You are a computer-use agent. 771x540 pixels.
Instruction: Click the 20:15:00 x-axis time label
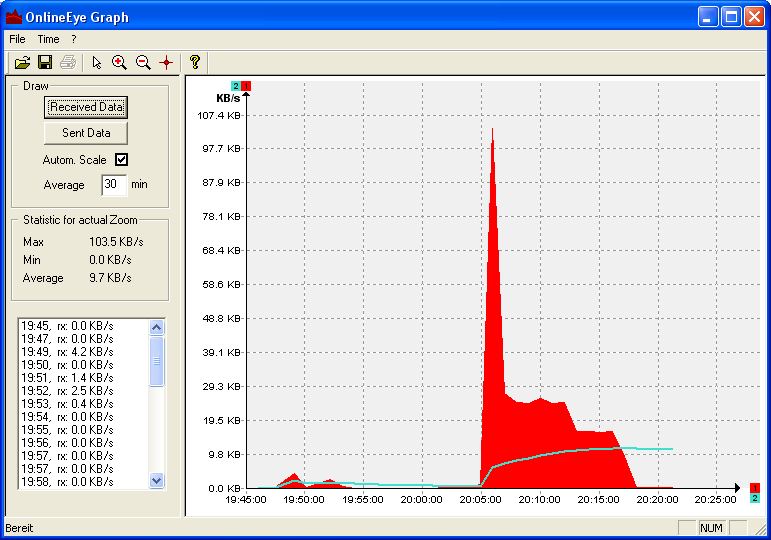pos(598,500)
